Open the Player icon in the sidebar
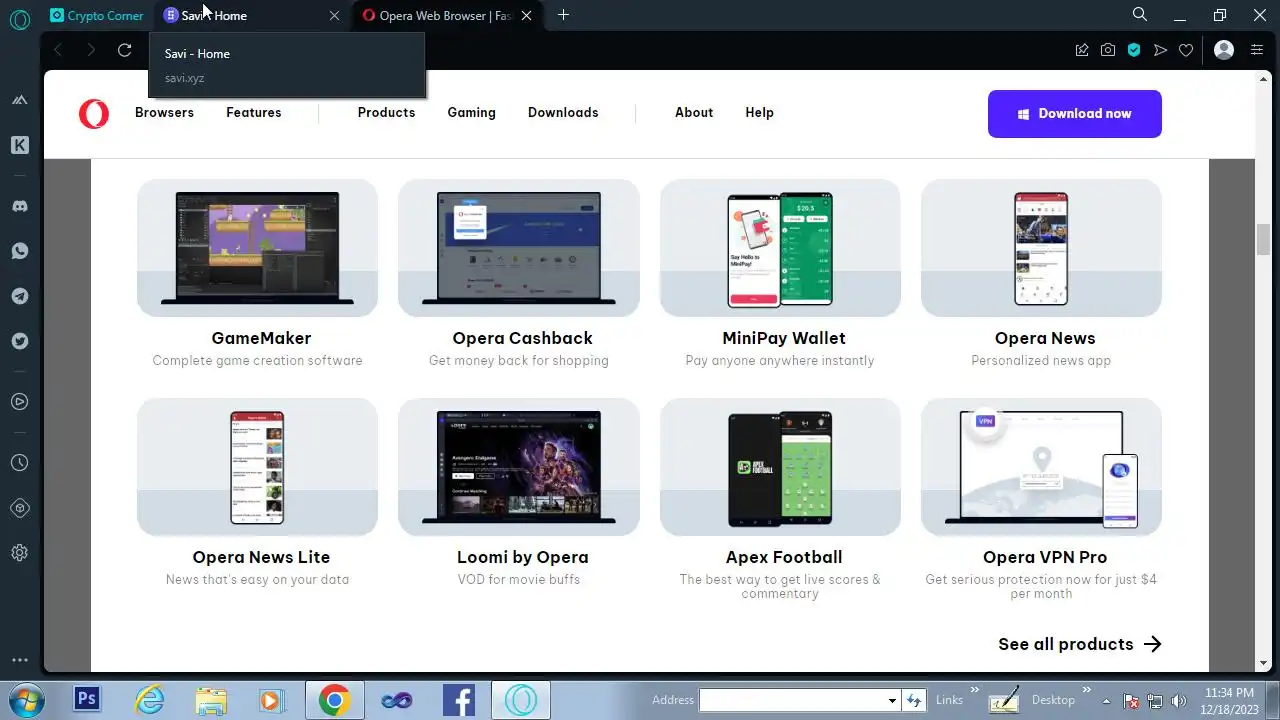Screen dimensions: 1280x720 point(20,402)
